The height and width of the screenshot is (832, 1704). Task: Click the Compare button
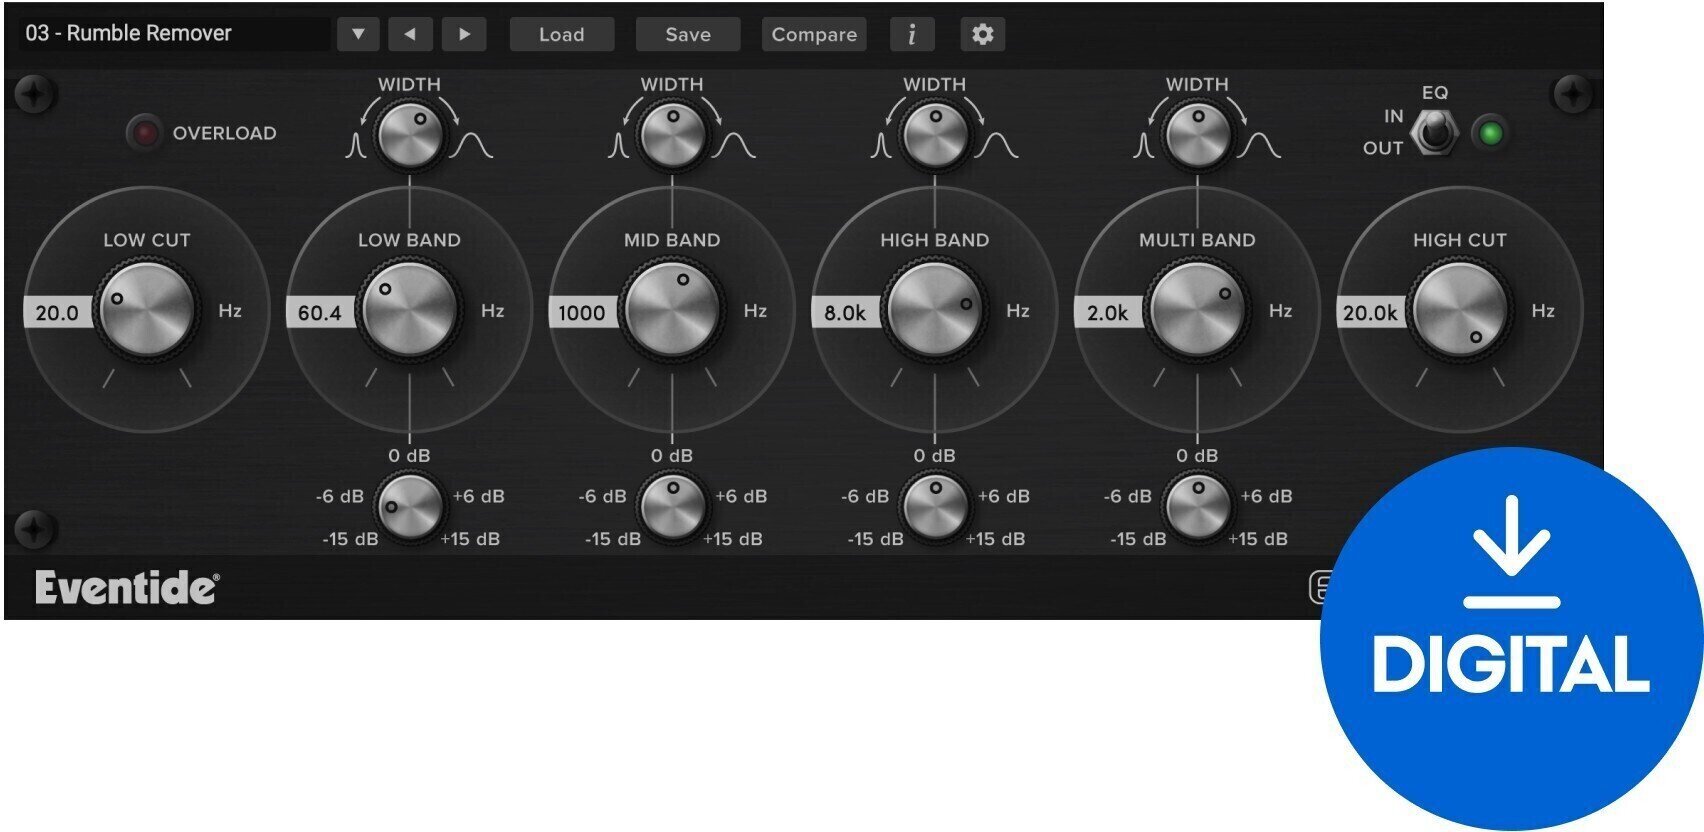click(814, 34)
